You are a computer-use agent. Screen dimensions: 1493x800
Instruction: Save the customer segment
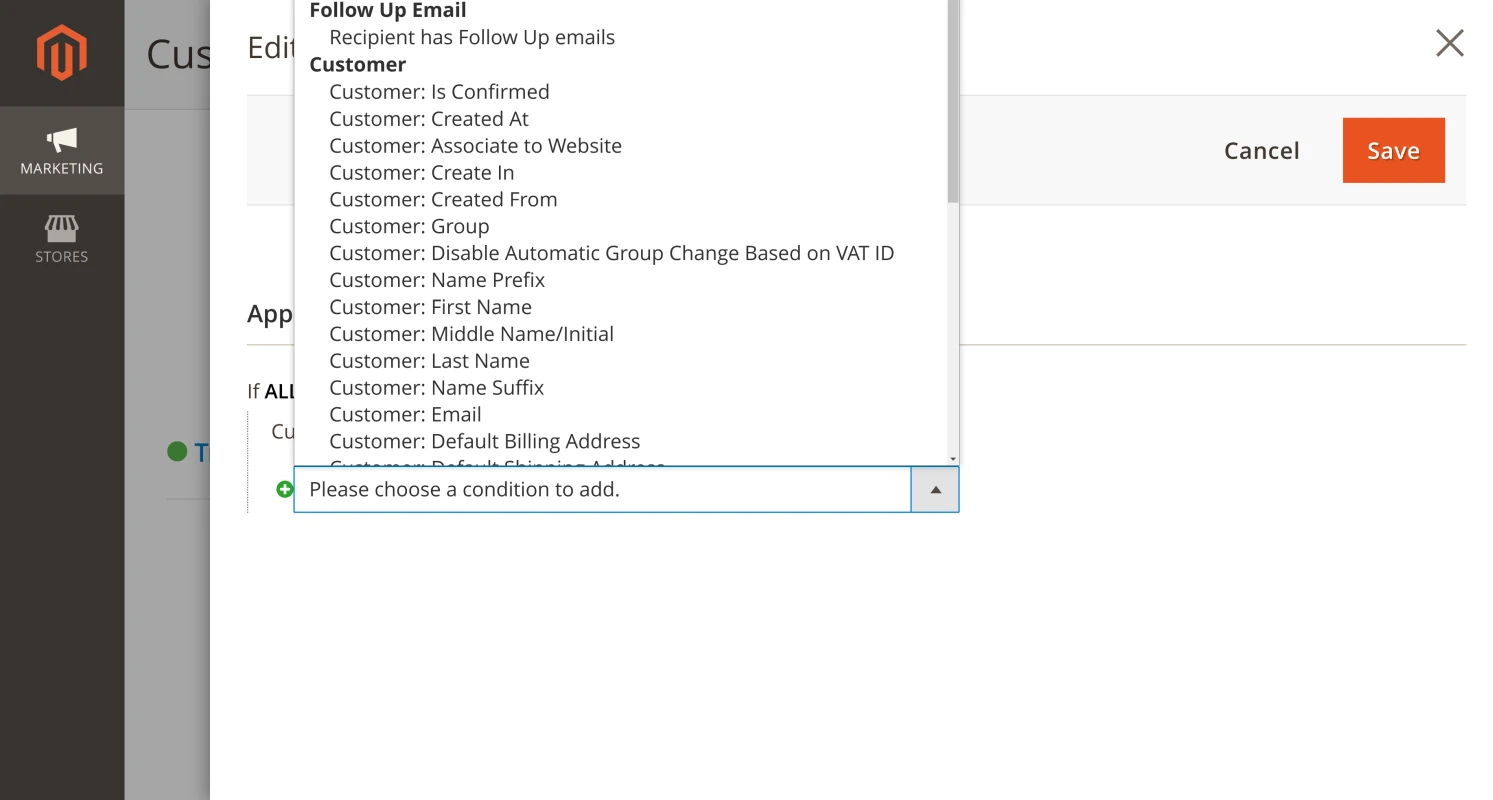coord(1393,150)
